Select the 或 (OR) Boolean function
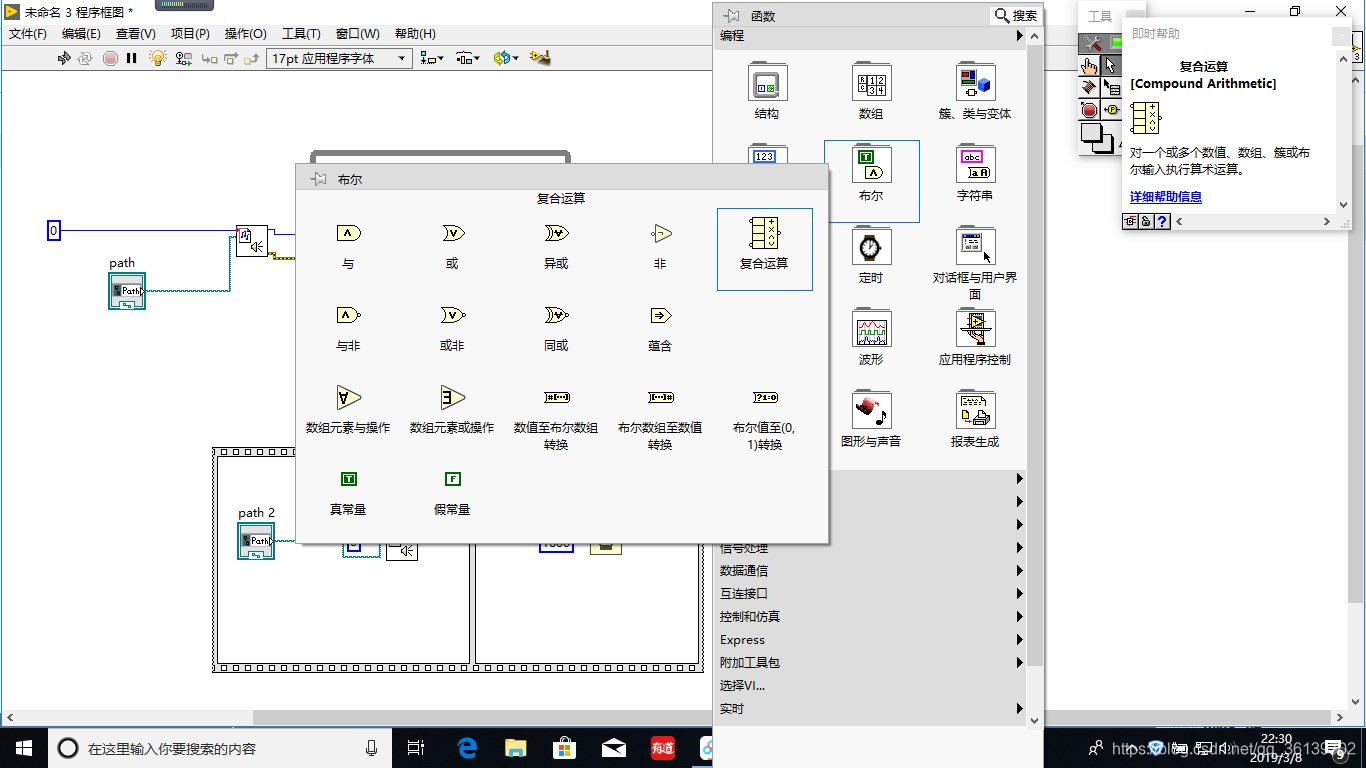Screen dimensions: 1366x768 point(452,245)
